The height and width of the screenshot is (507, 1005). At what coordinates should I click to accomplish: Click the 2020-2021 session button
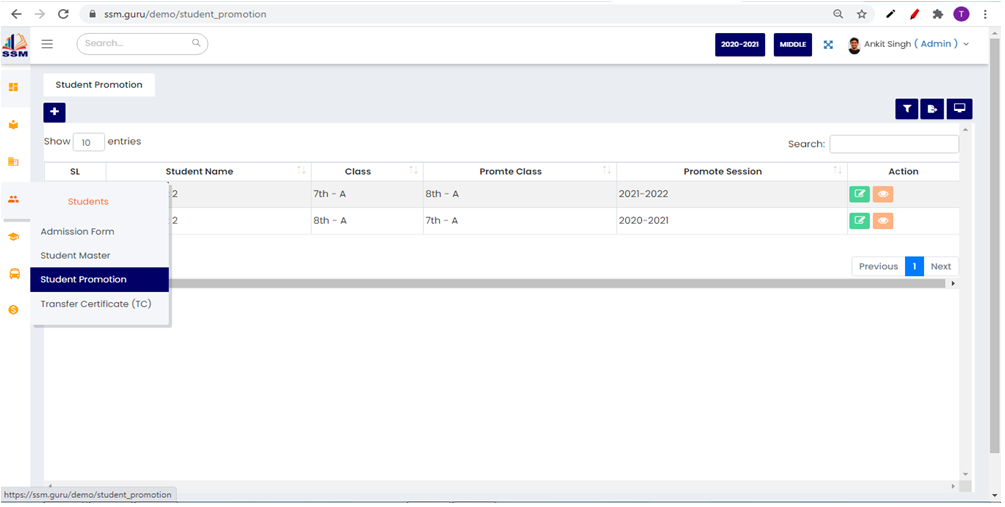tap(740, 44)
